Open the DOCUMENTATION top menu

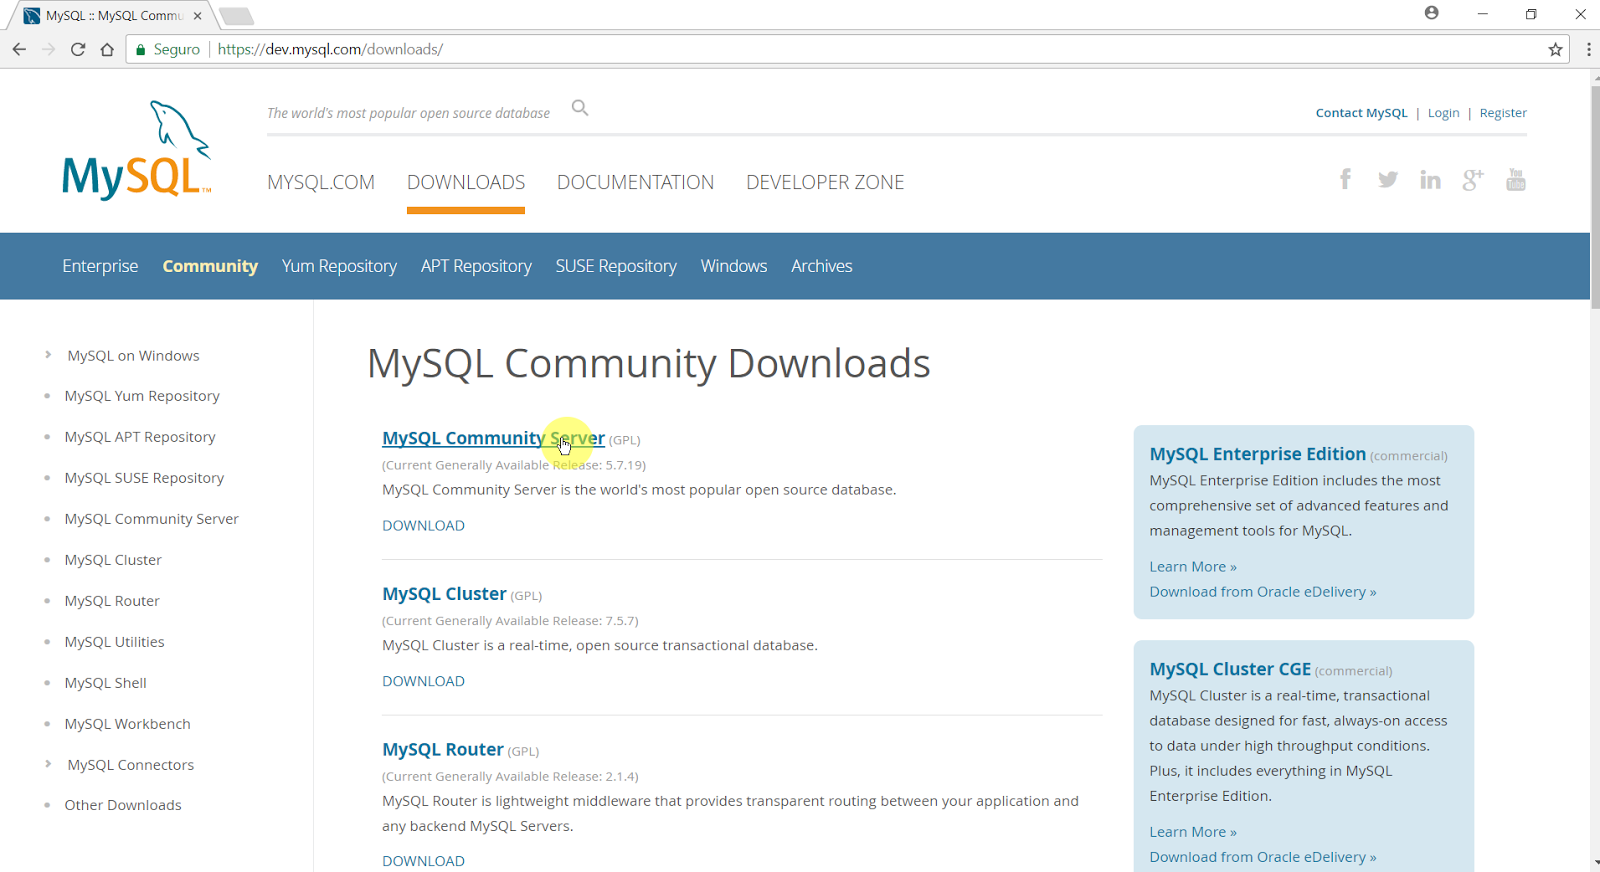(x=636, y=182)
